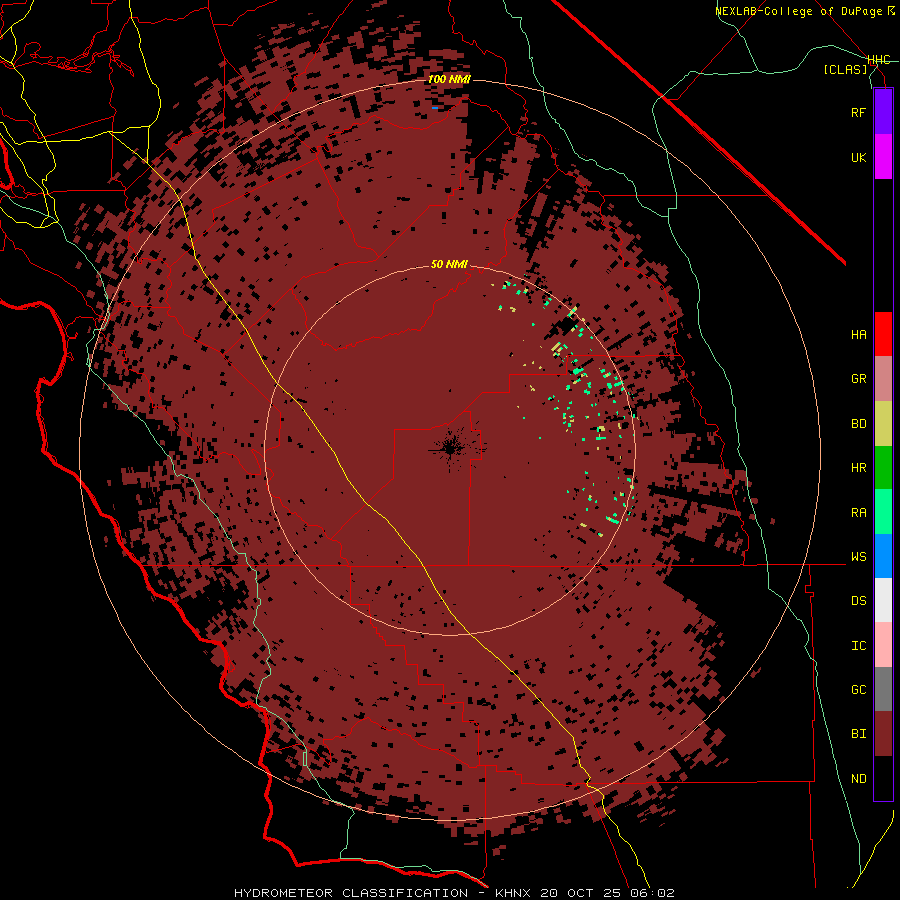Click the RF legend label
The height and width of the screenshot is (900, 900).
[x=858, y=112]
